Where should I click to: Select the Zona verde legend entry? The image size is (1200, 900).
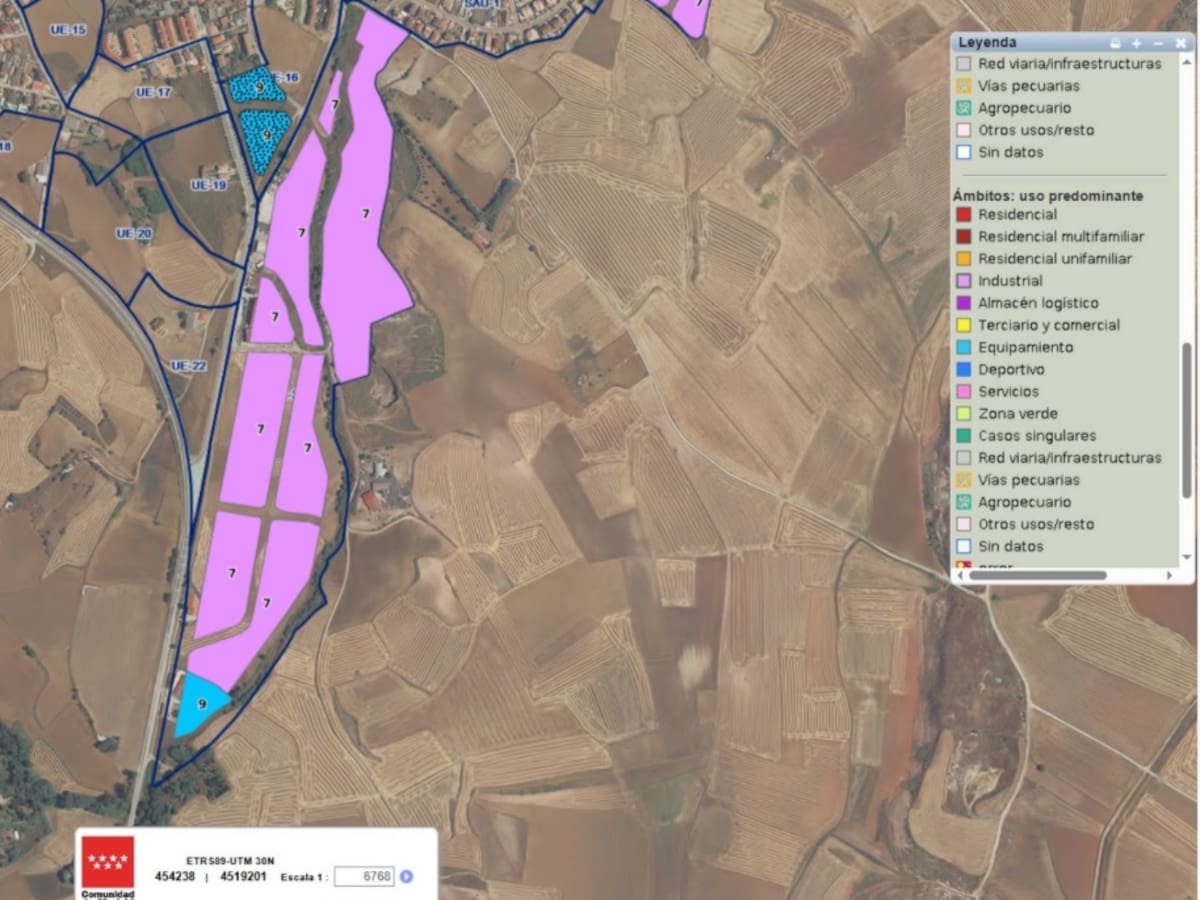pos(1017,413)
